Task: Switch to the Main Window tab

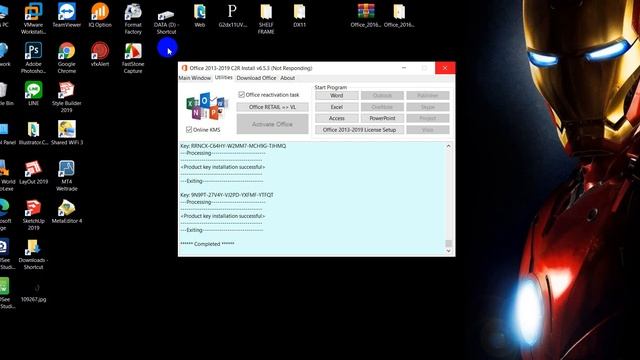Action: point(195,78)
